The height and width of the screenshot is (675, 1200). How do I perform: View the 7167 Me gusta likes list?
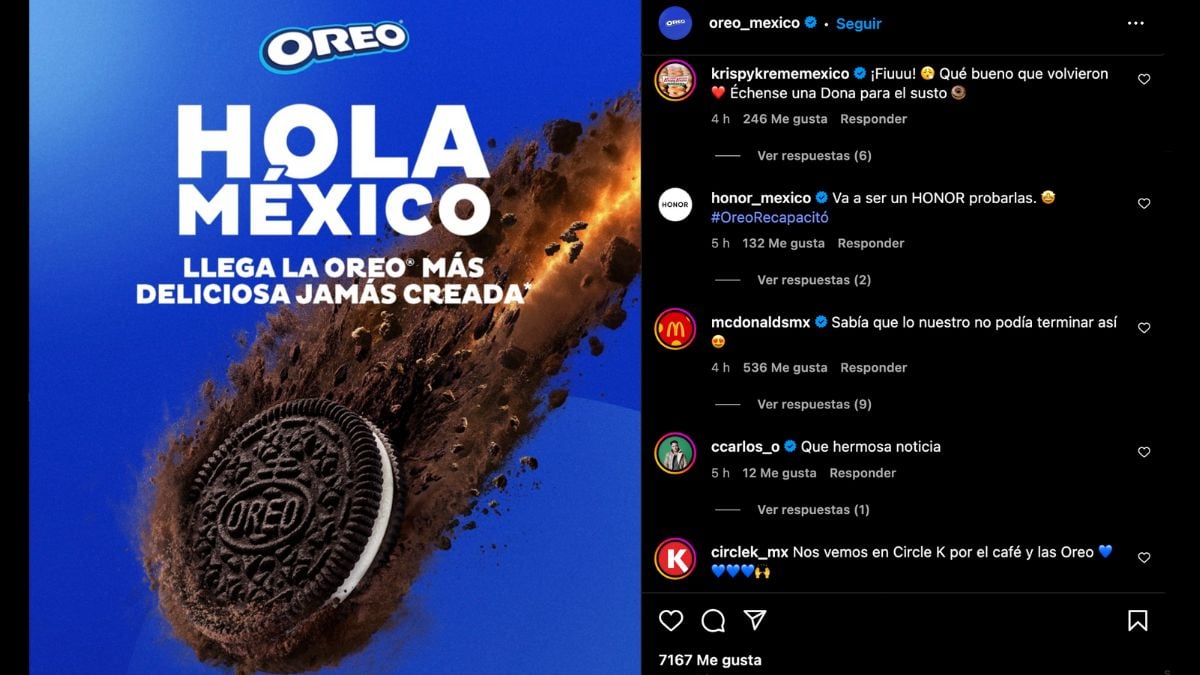(x=710, y=660)
